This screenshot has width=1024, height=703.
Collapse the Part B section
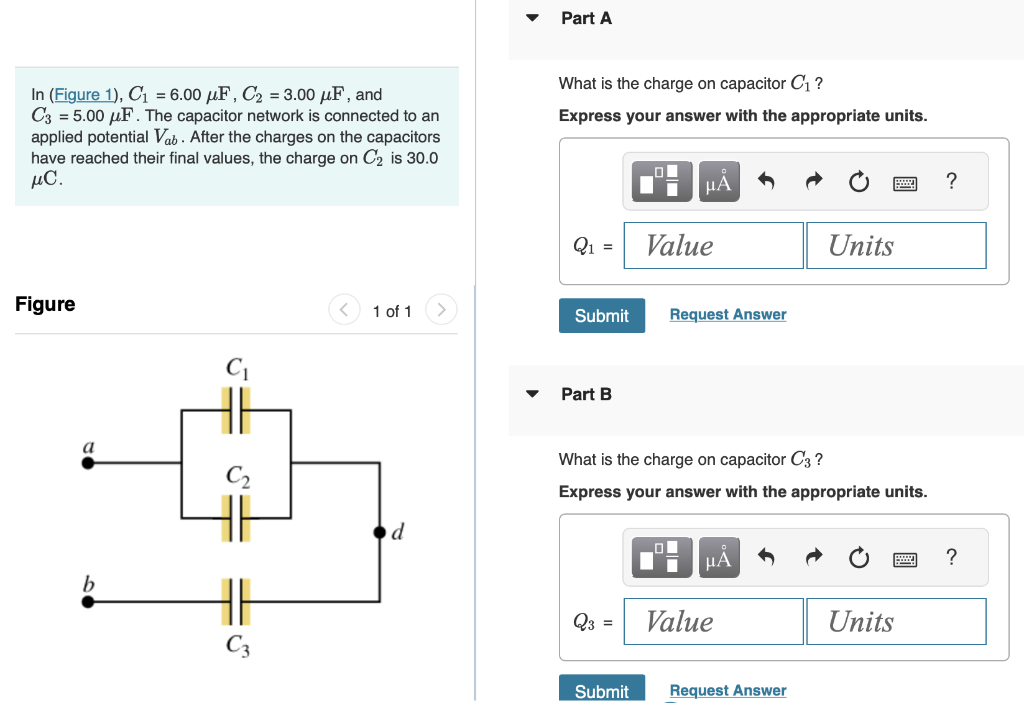click(531, 393)
